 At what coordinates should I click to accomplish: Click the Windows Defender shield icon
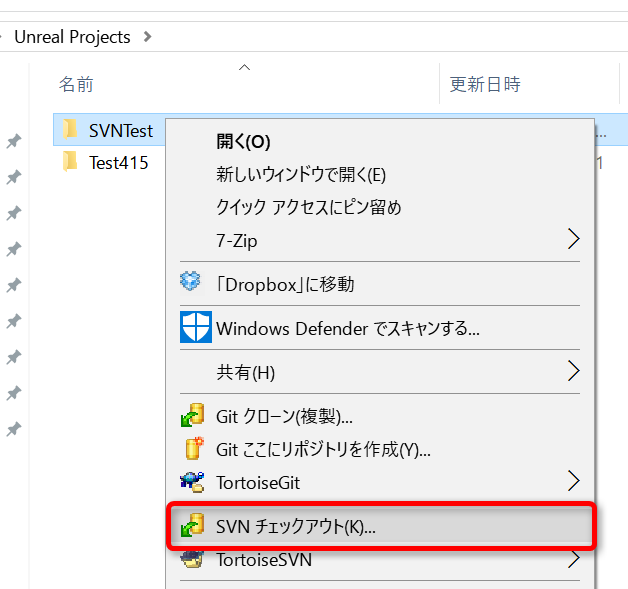196,327
